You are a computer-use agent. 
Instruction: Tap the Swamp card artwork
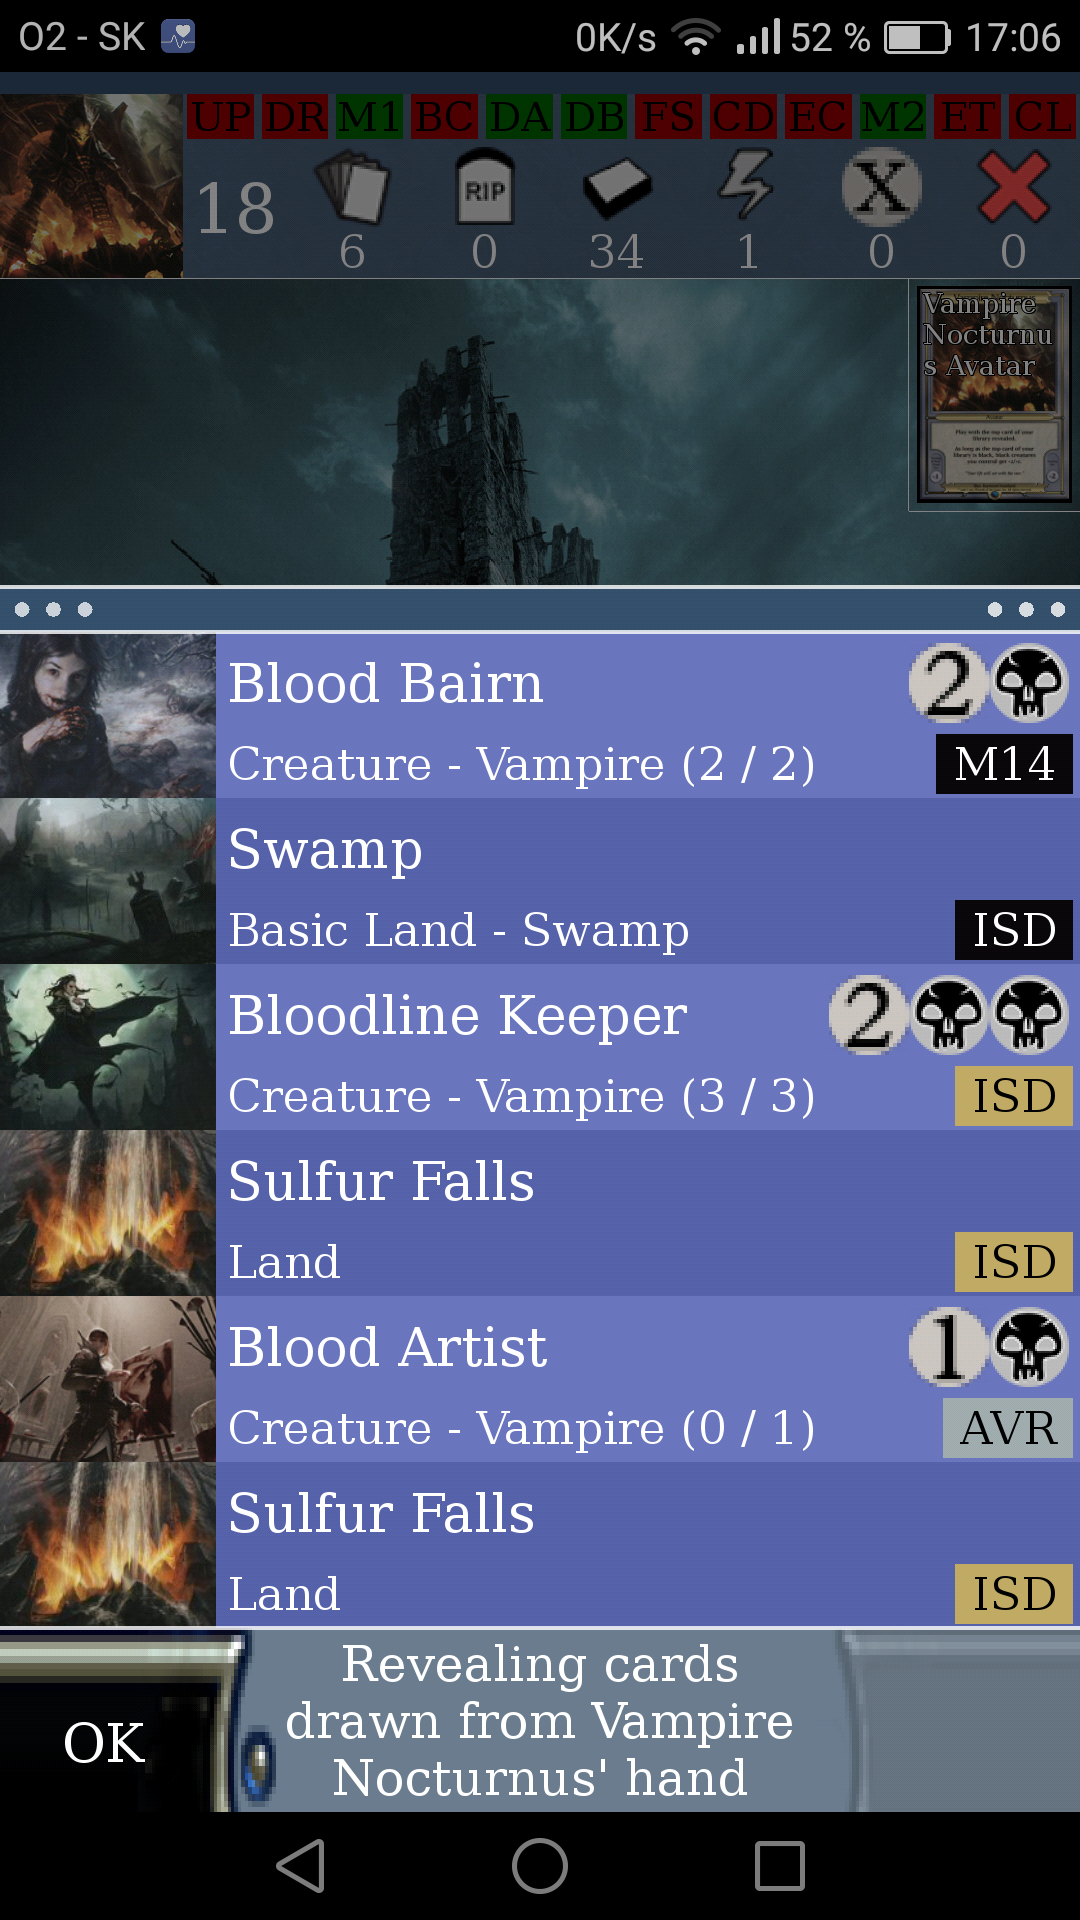coord(108,882)
